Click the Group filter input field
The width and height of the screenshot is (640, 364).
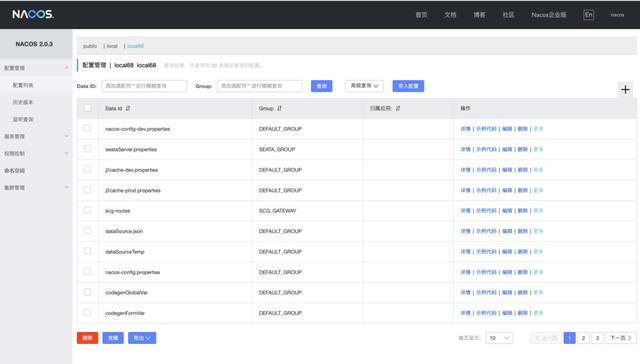point(260,86)
